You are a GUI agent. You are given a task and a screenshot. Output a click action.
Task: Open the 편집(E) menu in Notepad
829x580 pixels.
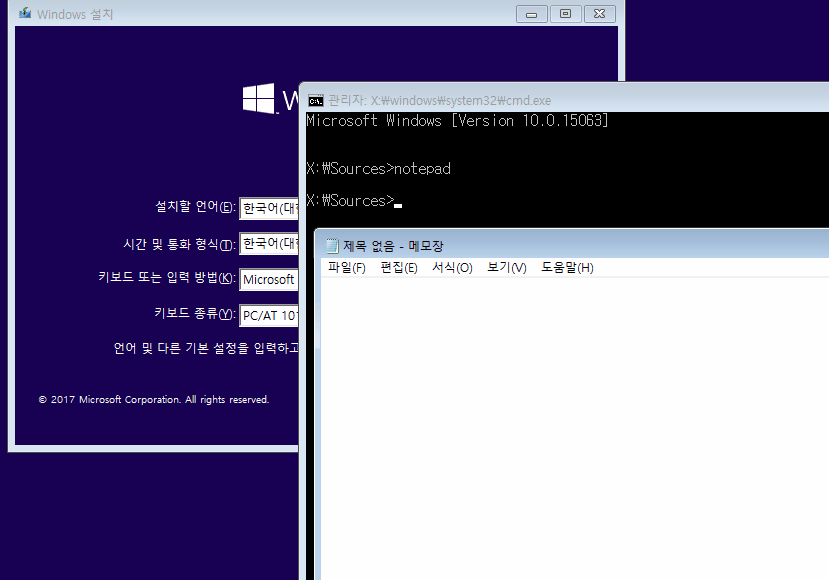pos(399,268)
